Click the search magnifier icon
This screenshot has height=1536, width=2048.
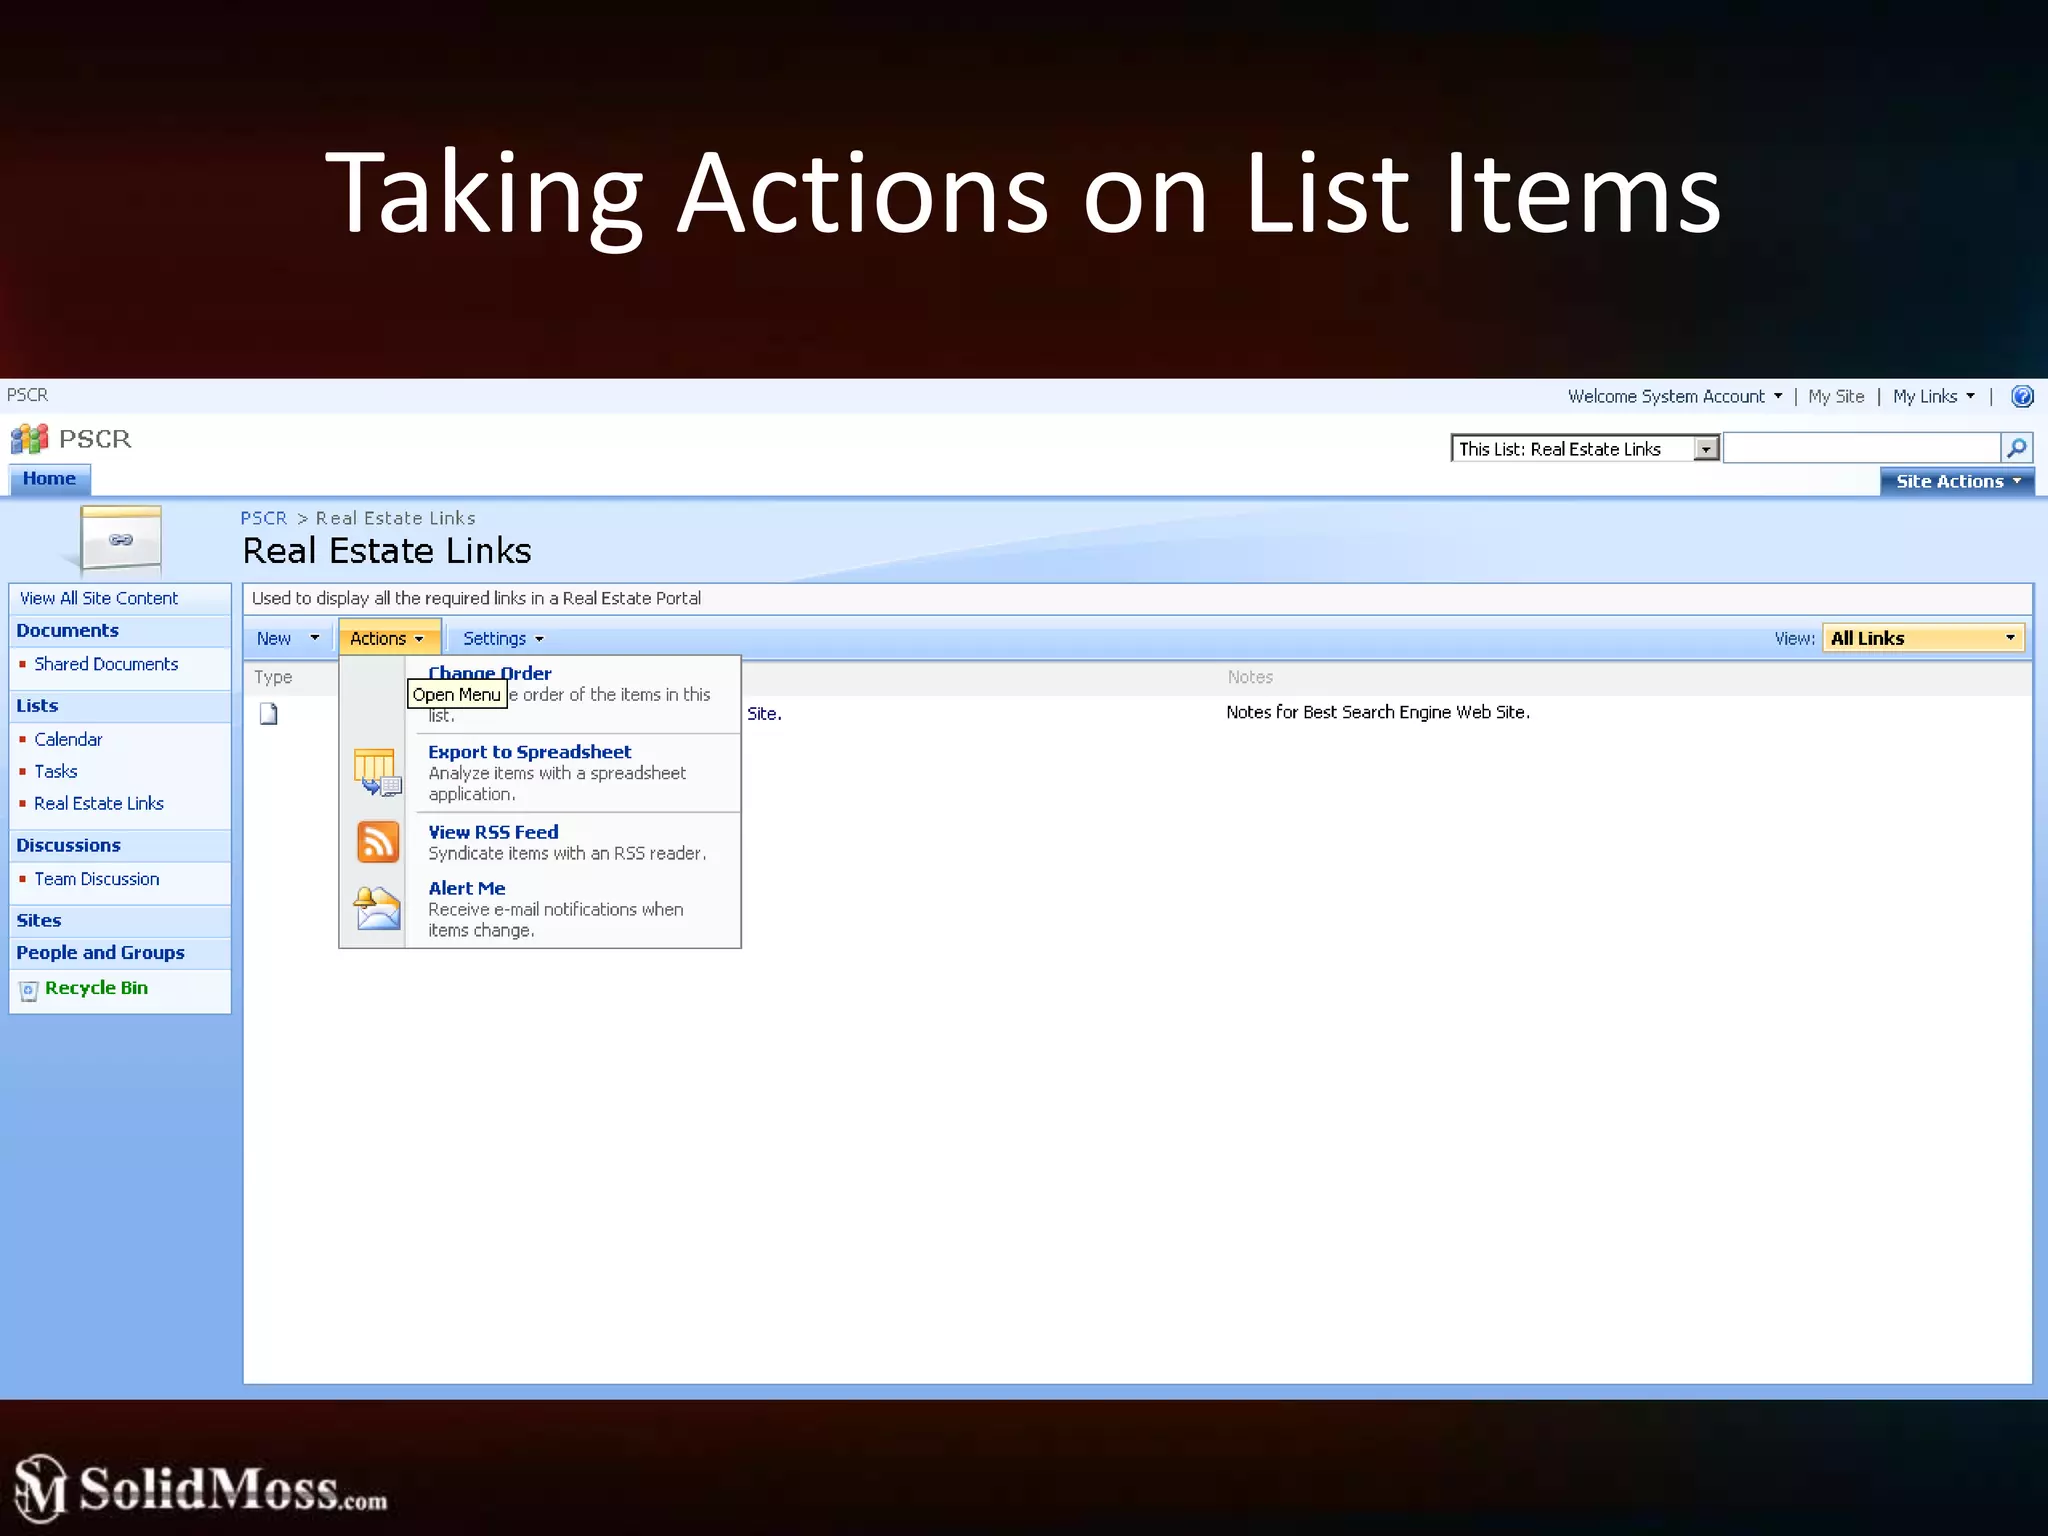click(x=2016, y=447)
